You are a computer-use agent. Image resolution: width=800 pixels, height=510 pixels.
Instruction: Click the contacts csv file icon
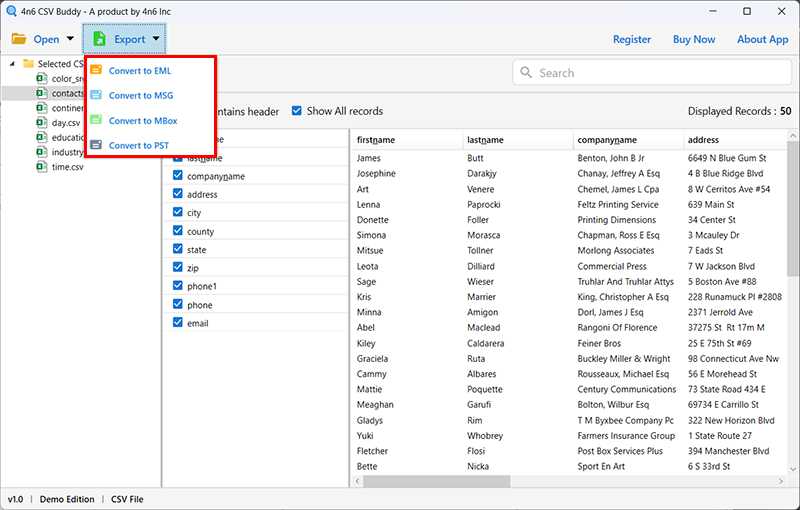point(42,93)
